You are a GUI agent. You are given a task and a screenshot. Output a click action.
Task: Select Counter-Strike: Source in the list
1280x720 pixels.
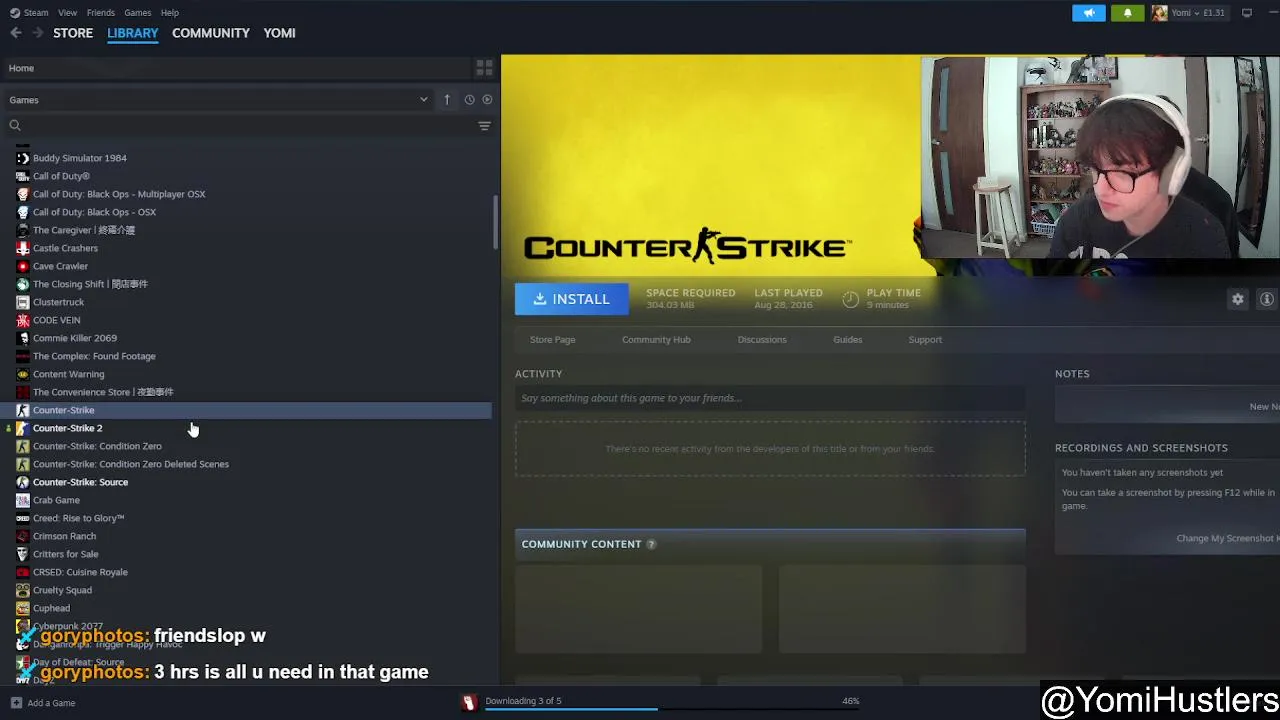point(81,482)
